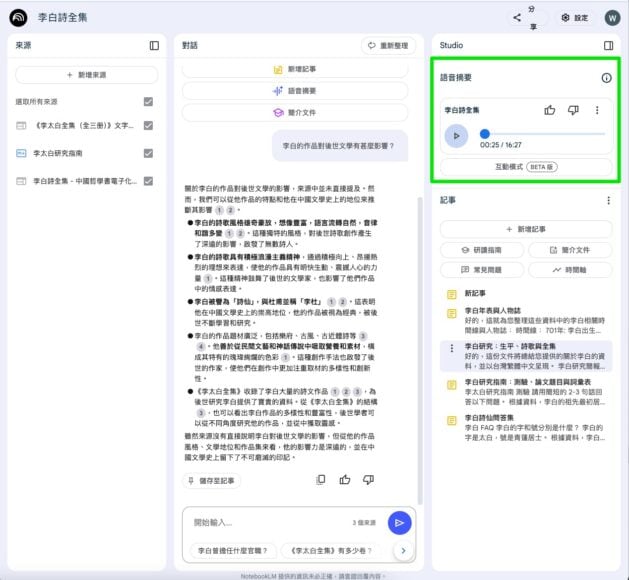This screenshot has width=629, height=580.
Task: Open the 記事 section's three-dot menu
Action: tap(608, 200)
